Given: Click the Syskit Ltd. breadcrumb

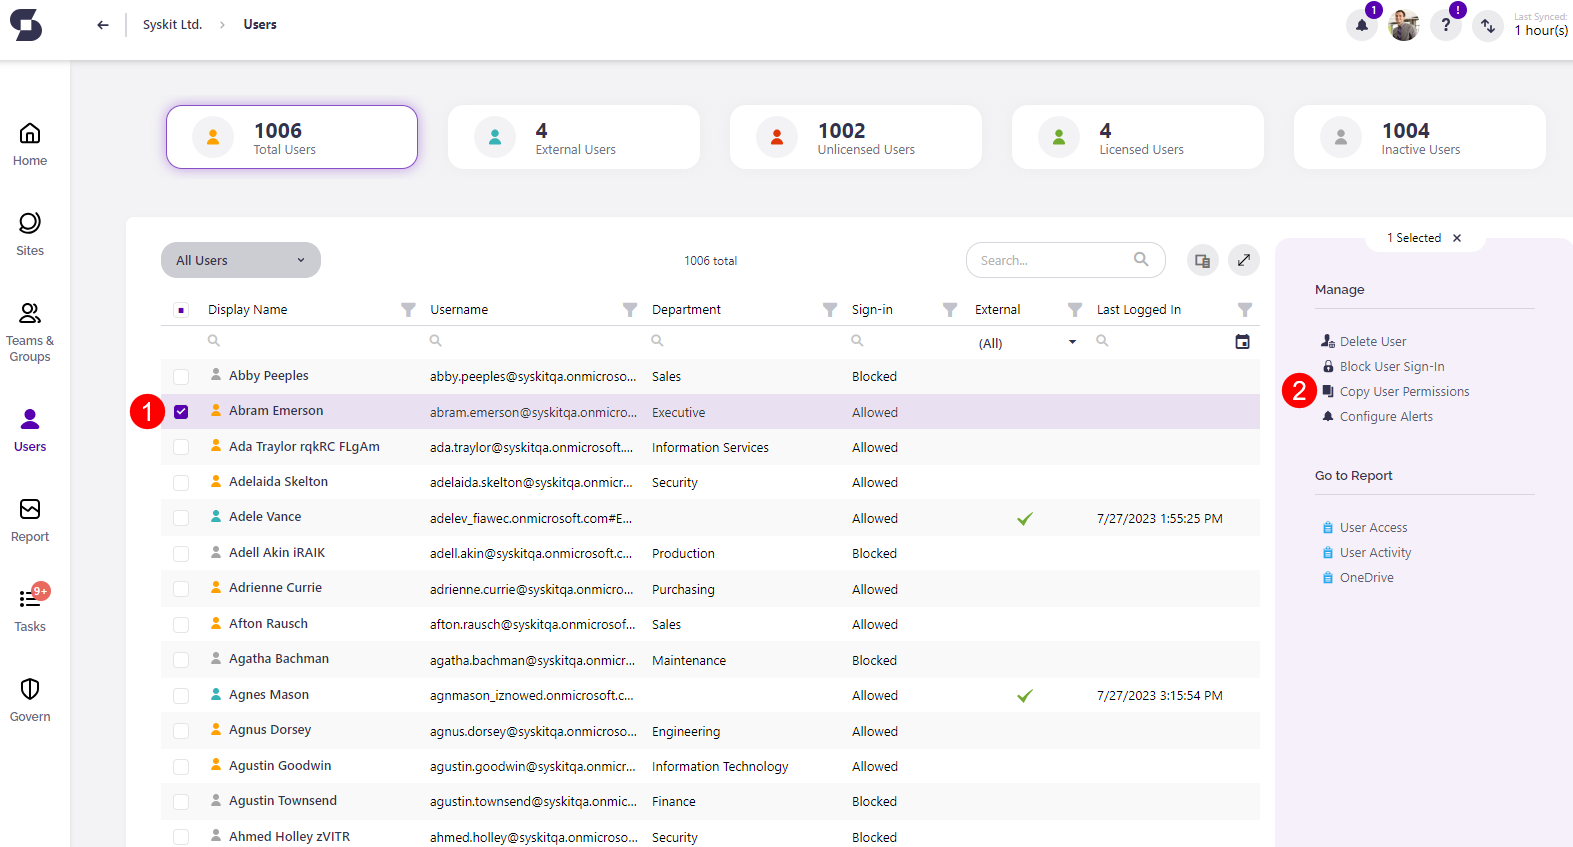Looking at the screenshot, I should point(172,25).
